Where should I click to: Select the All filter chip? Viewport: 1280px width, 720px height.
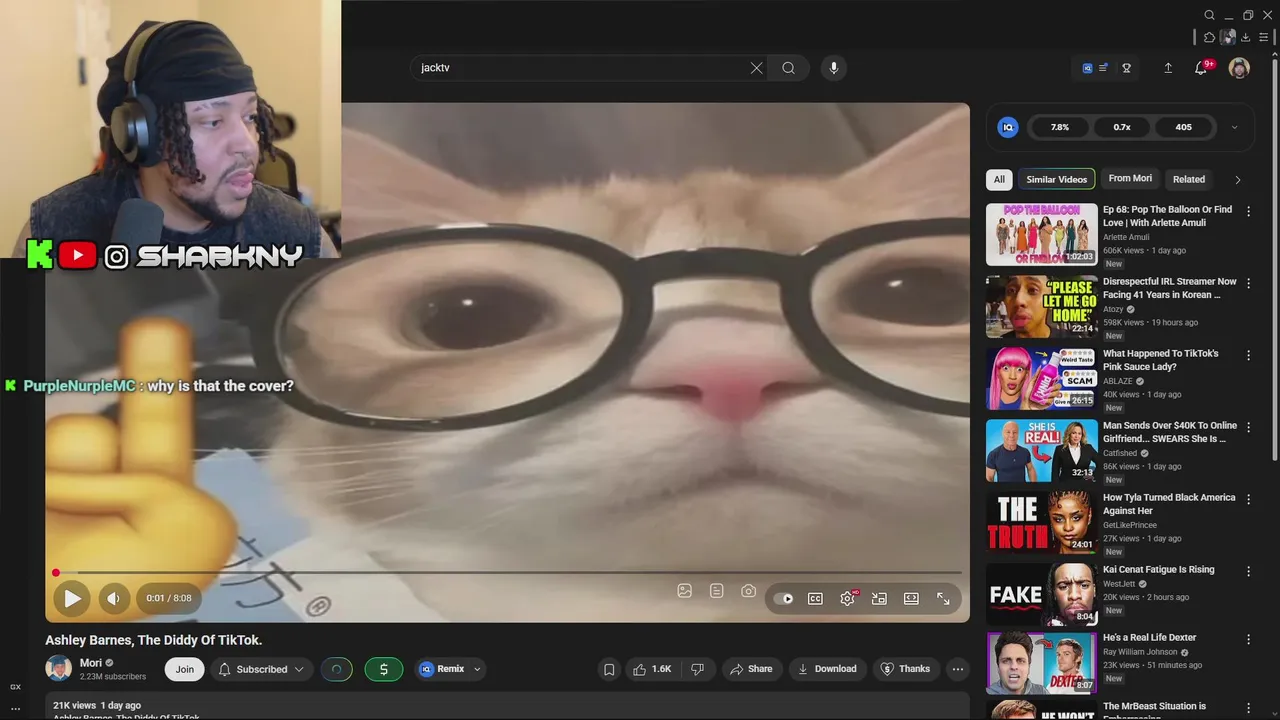999,179
